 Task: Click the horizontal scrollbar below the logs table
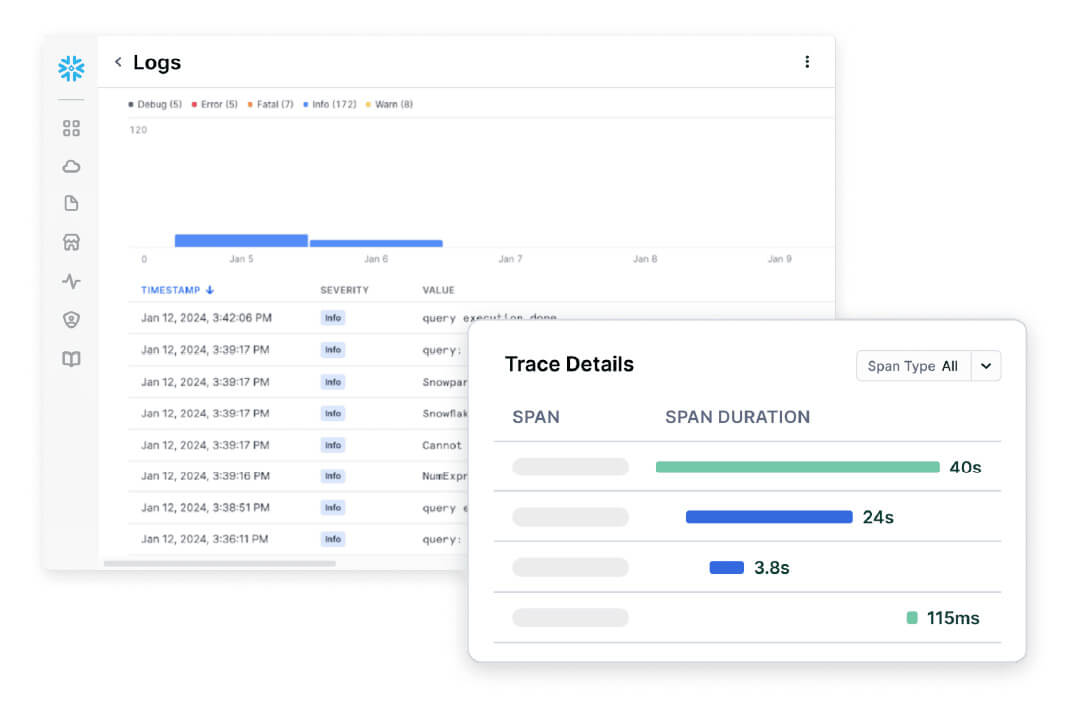[x=220, y=564]
